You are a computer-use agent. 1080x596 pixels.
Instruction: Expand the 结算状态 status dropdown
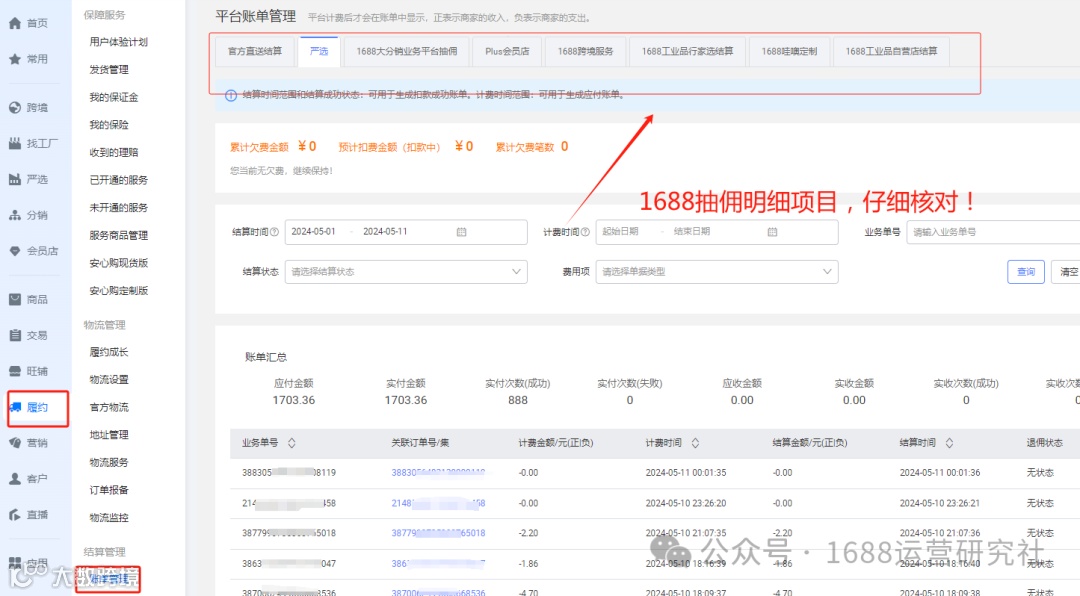tap(406, 271)
